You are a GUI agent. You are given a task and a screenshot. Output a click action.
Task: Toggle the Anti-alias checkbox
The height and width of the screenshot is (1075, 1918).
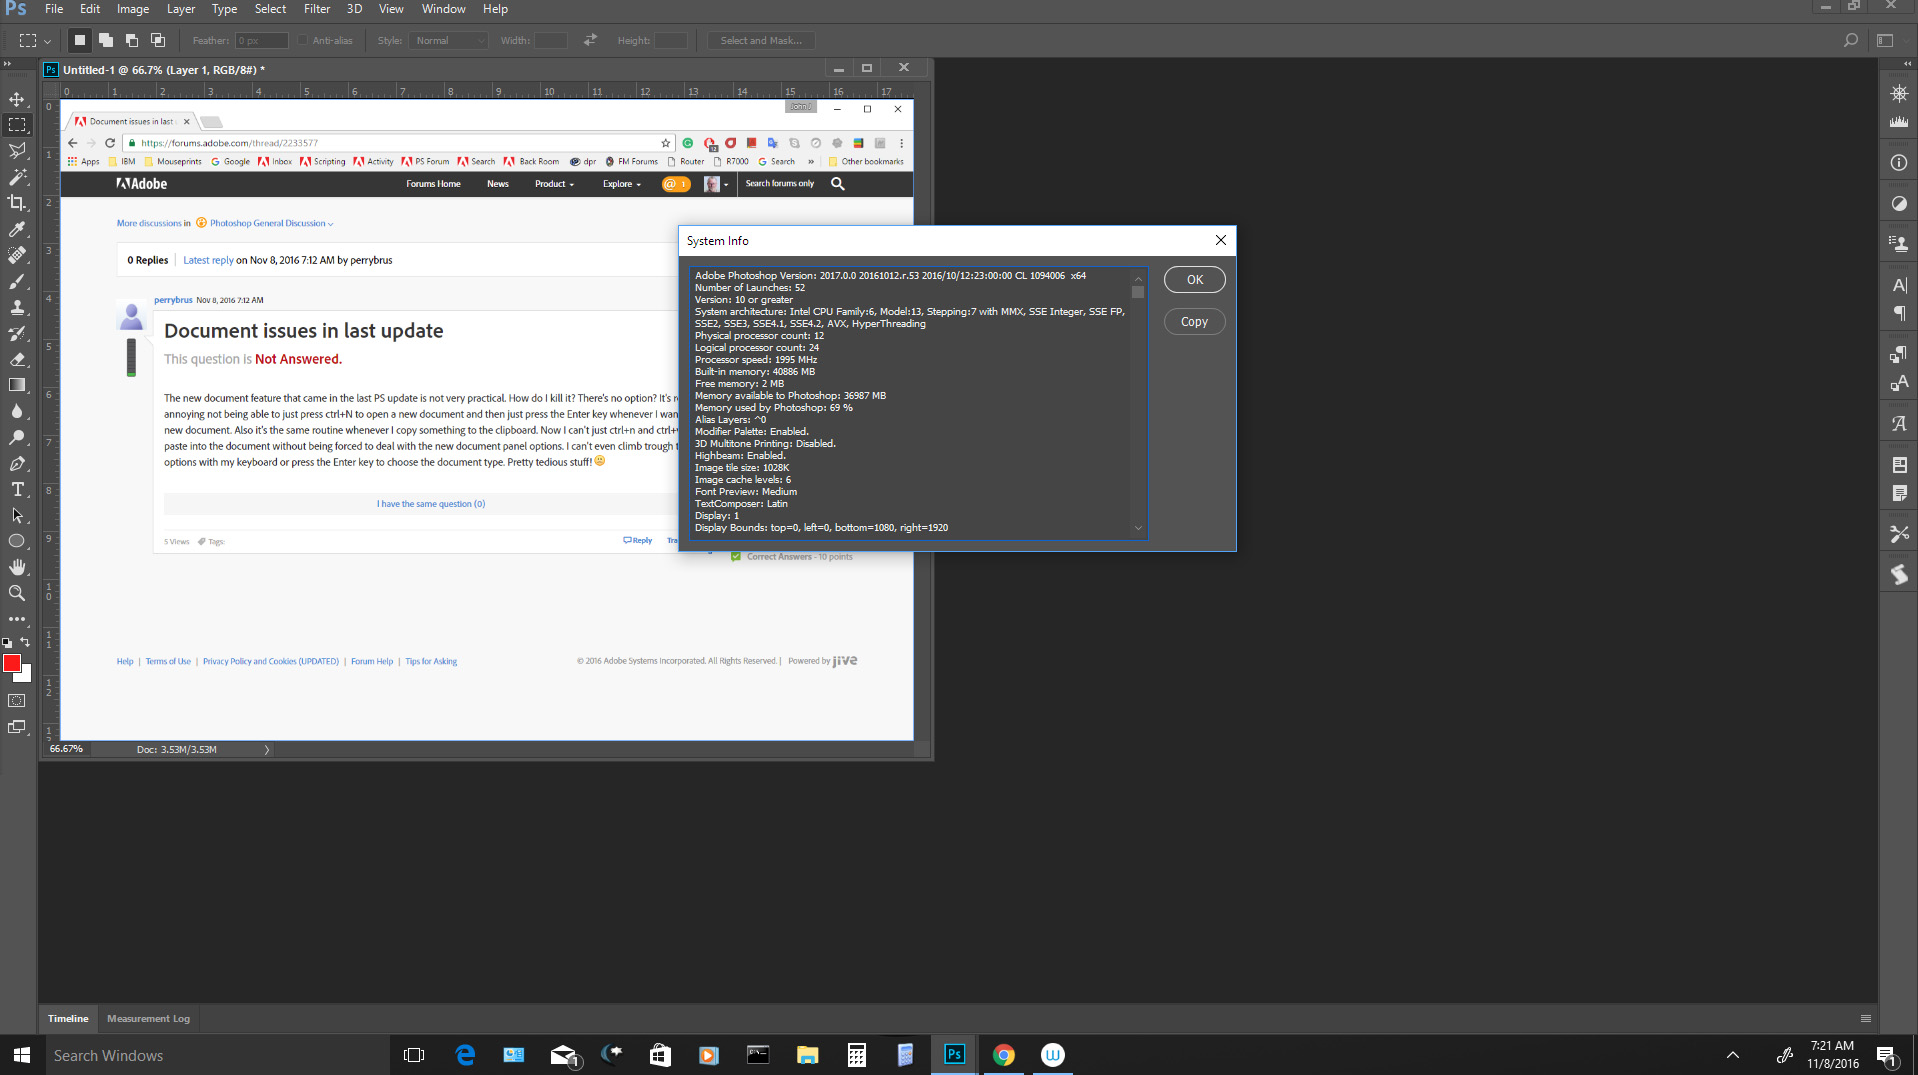point(304,41)
